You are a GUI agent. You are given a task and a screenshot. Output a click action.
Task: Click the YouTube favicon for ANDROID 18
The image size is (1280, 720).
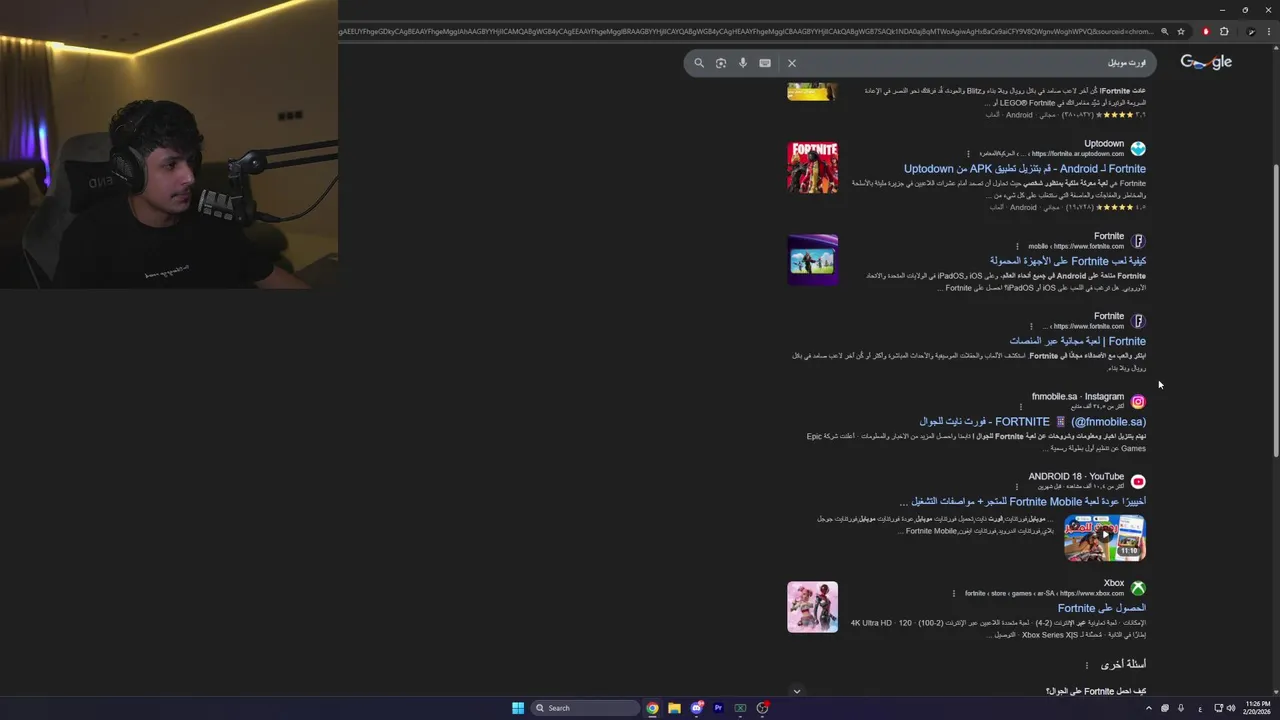pos(1138,482)
